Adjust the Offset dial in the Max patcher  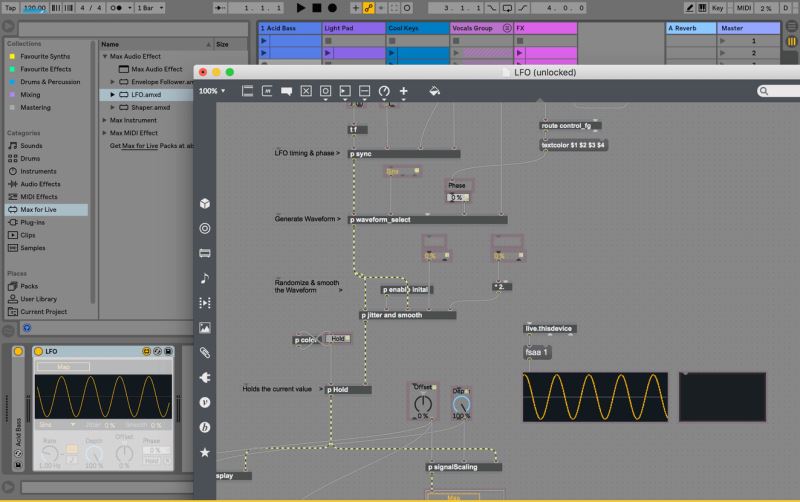pyautogui.click(x=423, y=404)
